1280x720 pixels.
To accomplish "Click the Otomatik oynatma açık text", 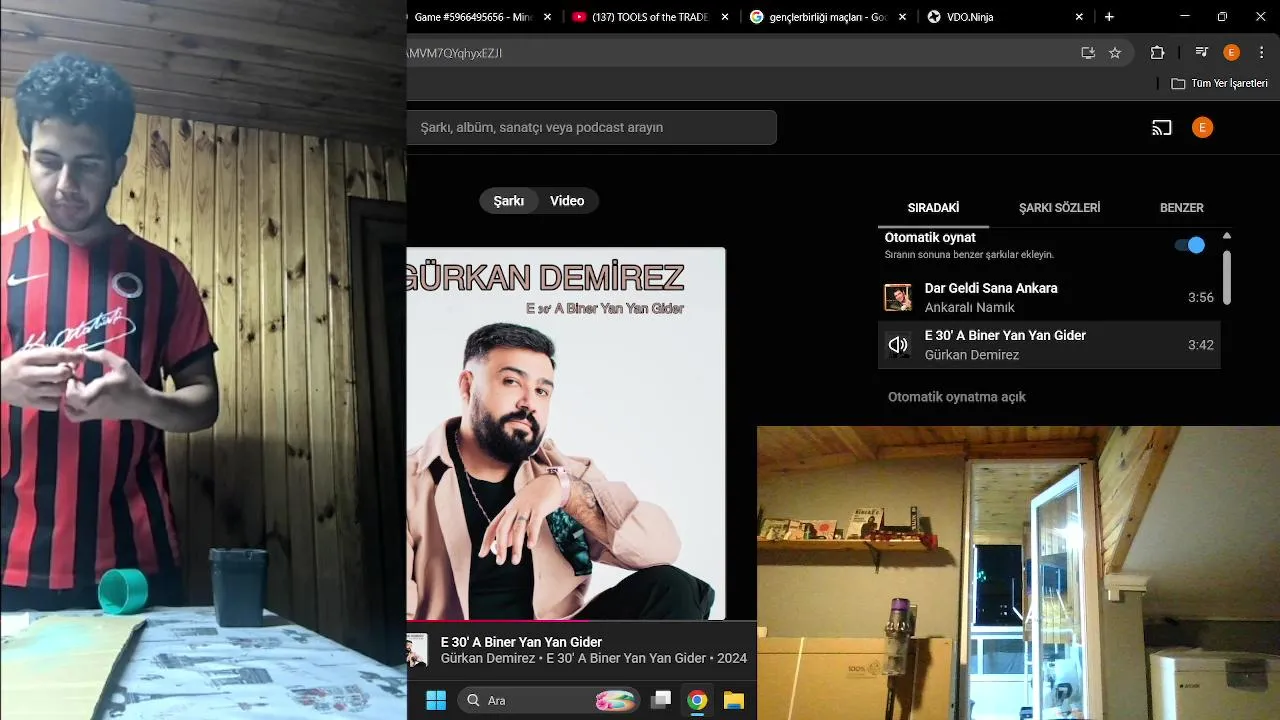I will coord(957,397).
